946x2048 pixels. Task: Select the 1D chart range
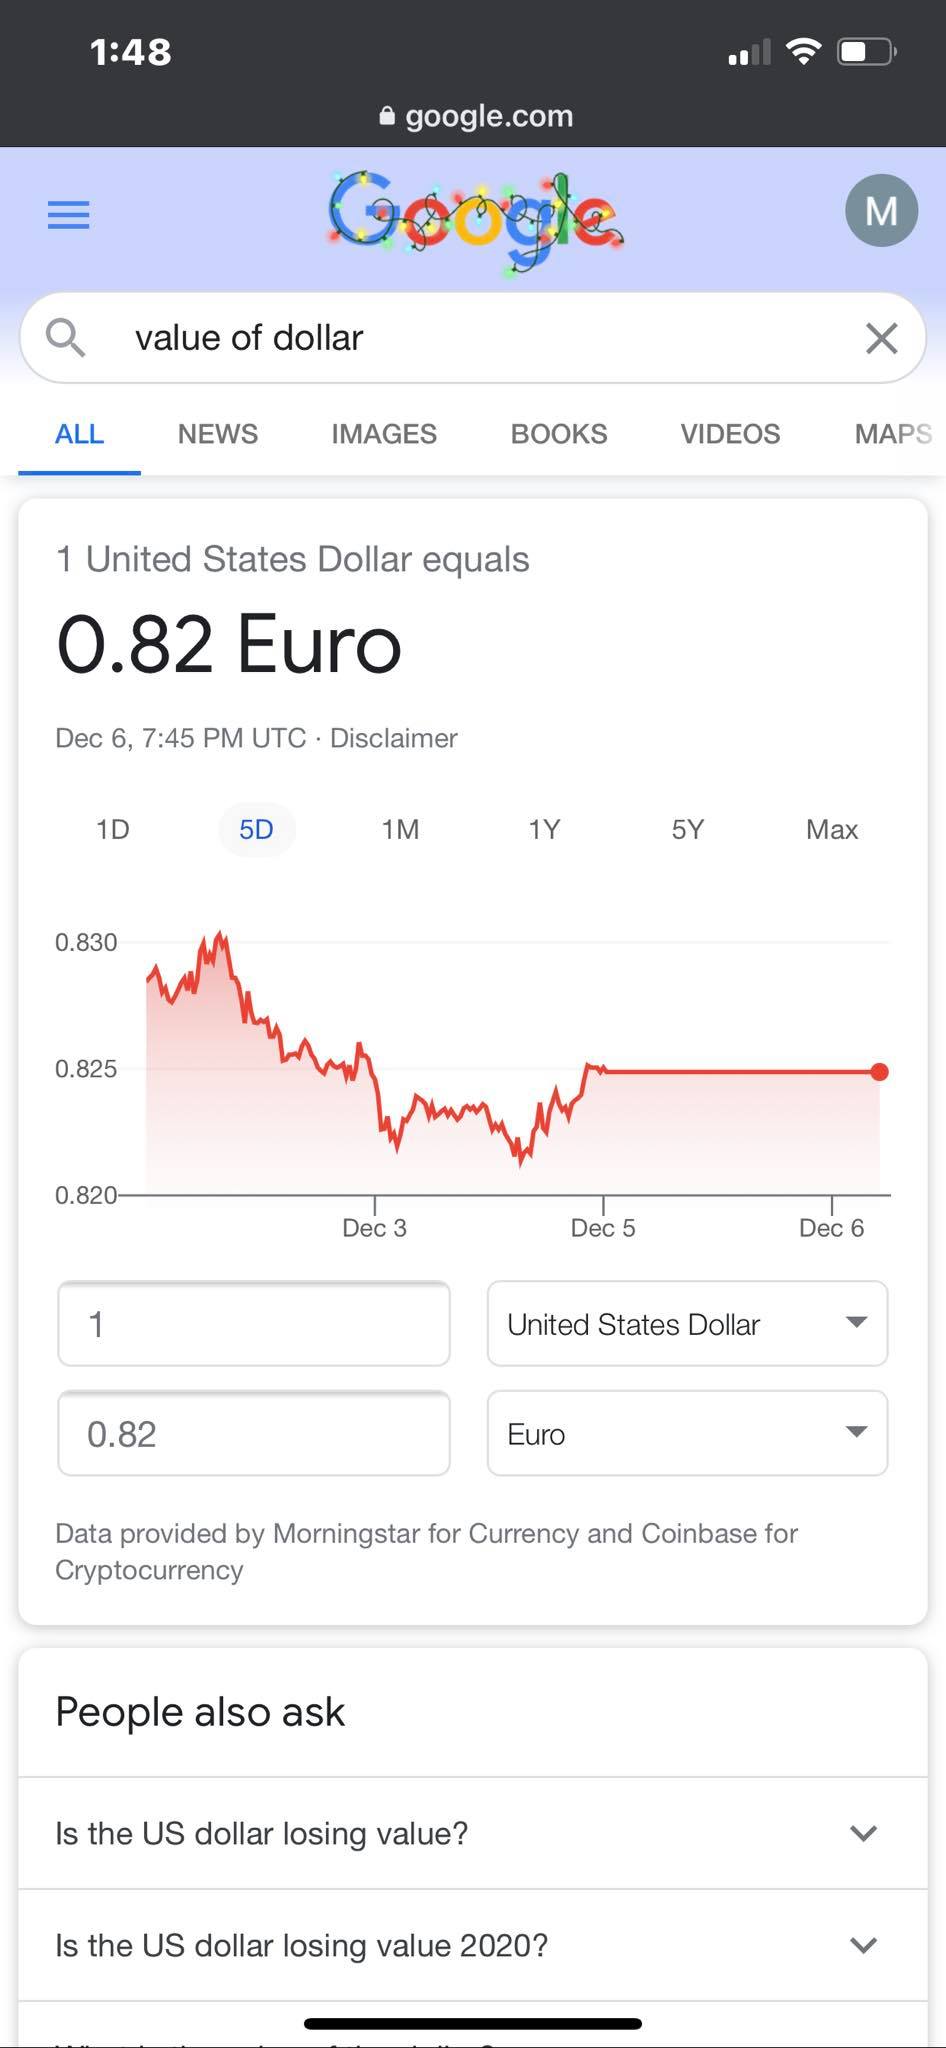point(113,829)
